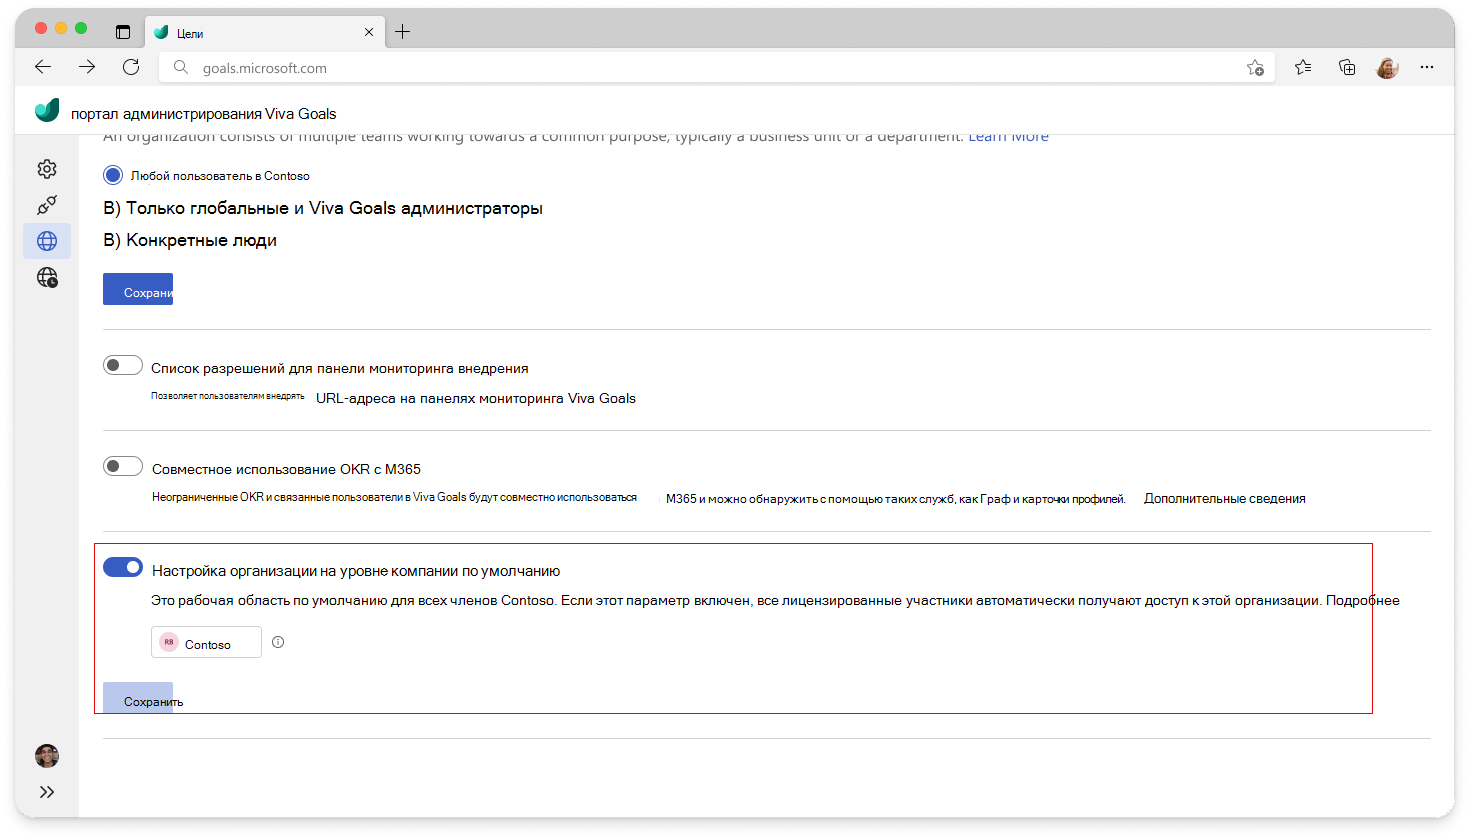The image size is (1470, 839).
Task: Open the globe with clock sidebar icon
Action: [47, 277]
